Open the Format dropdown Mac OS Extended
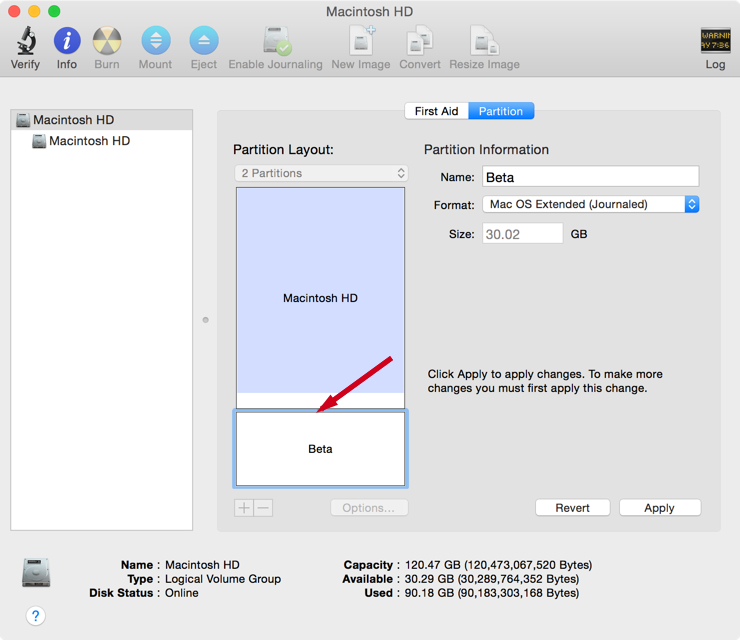Screen dimensions: 740x640 tap(590, 204)
